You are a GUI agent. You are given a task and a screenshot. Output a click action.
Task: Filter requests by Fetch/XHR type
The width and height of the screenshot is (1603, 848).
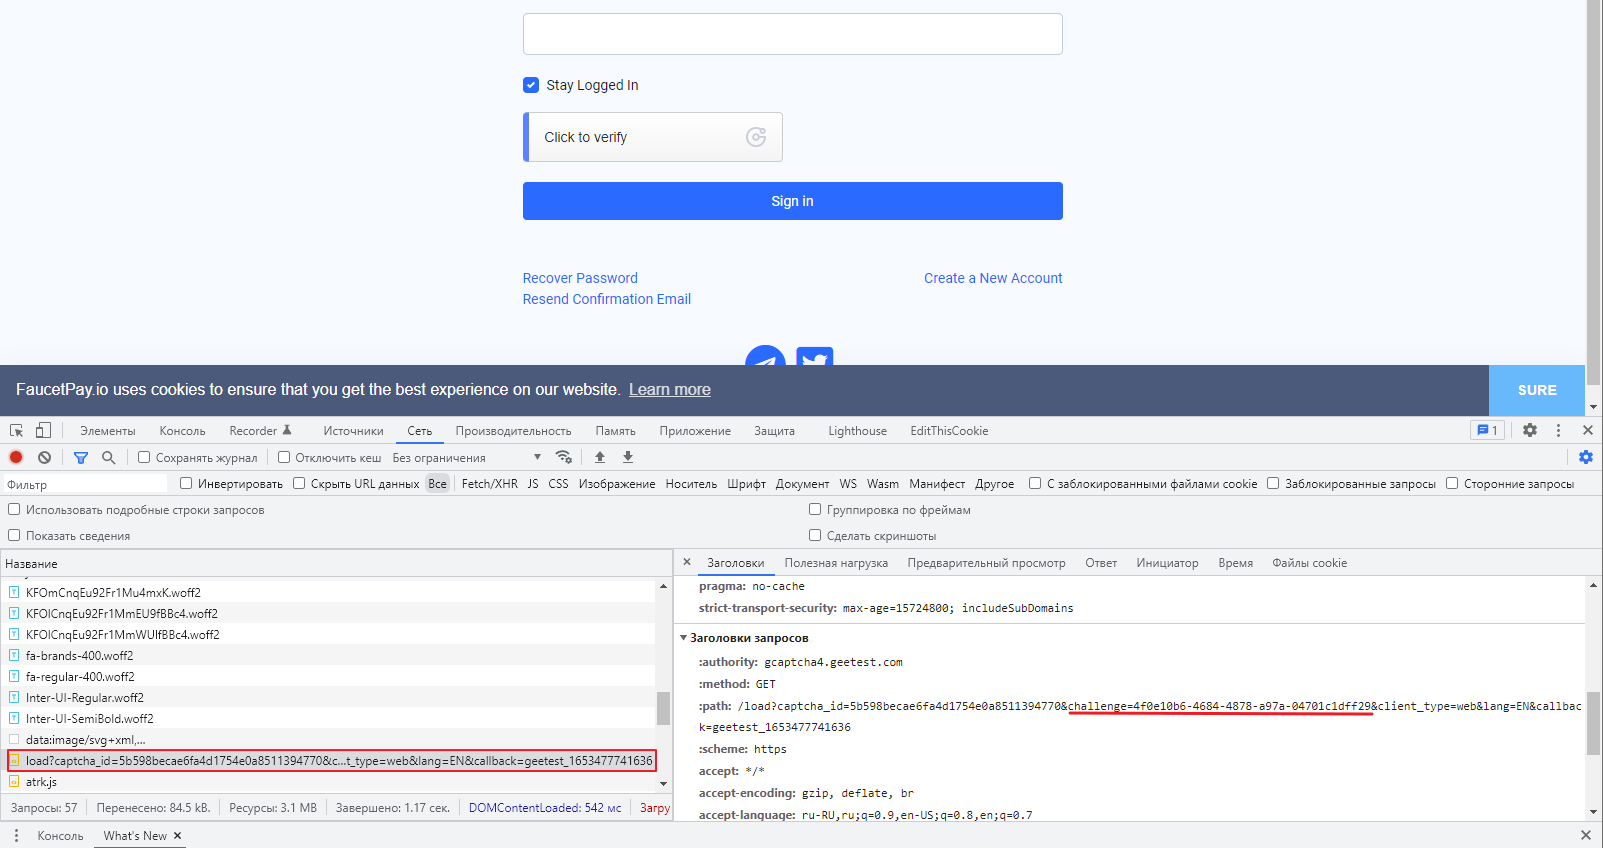490,484
